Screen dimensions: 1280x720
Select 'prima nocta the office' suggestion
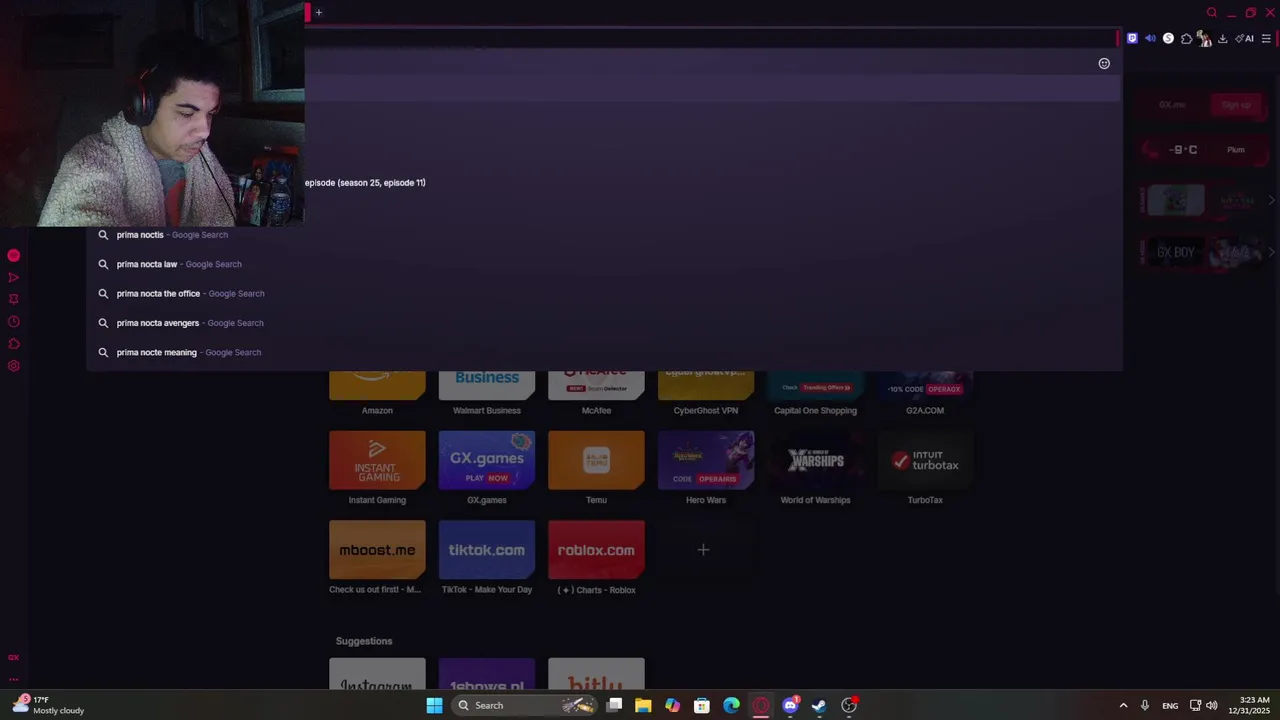click(604, 293)
